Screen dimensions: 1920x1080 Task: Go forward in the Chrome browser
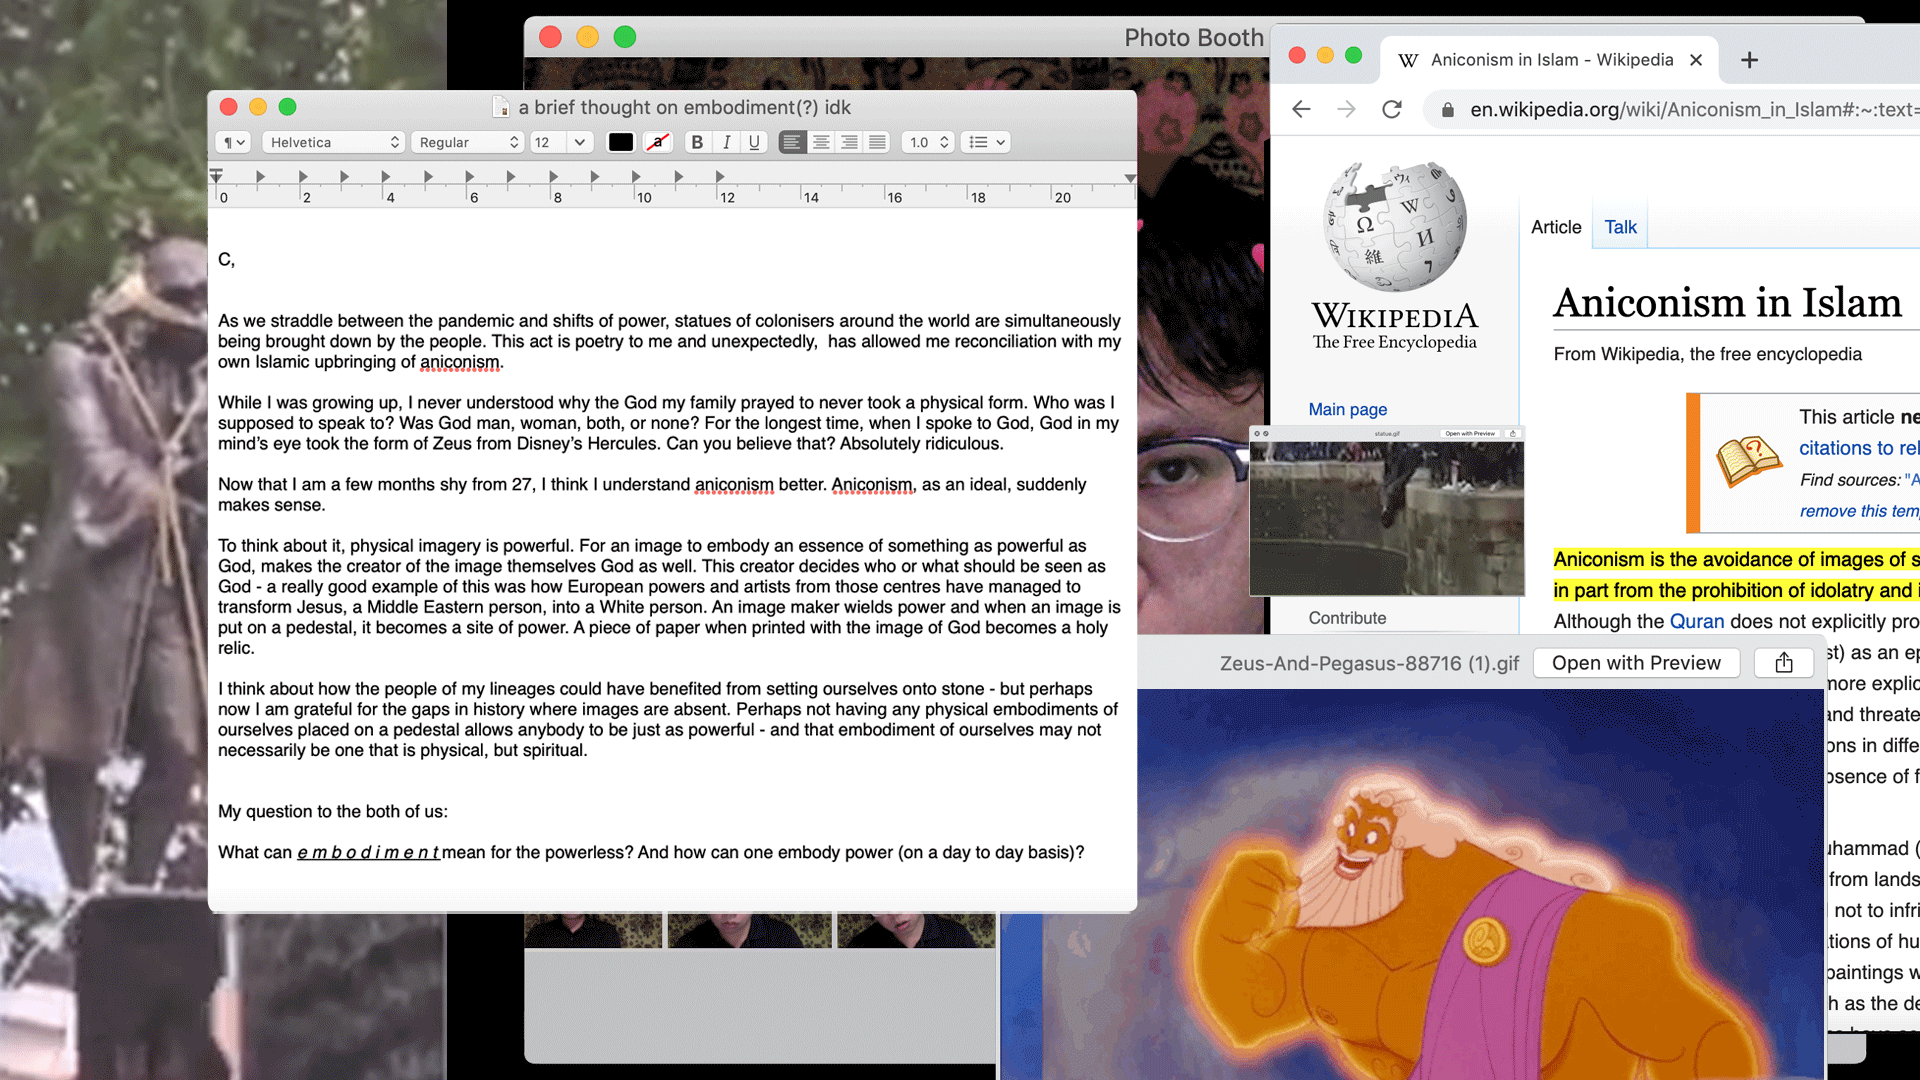1346,109
